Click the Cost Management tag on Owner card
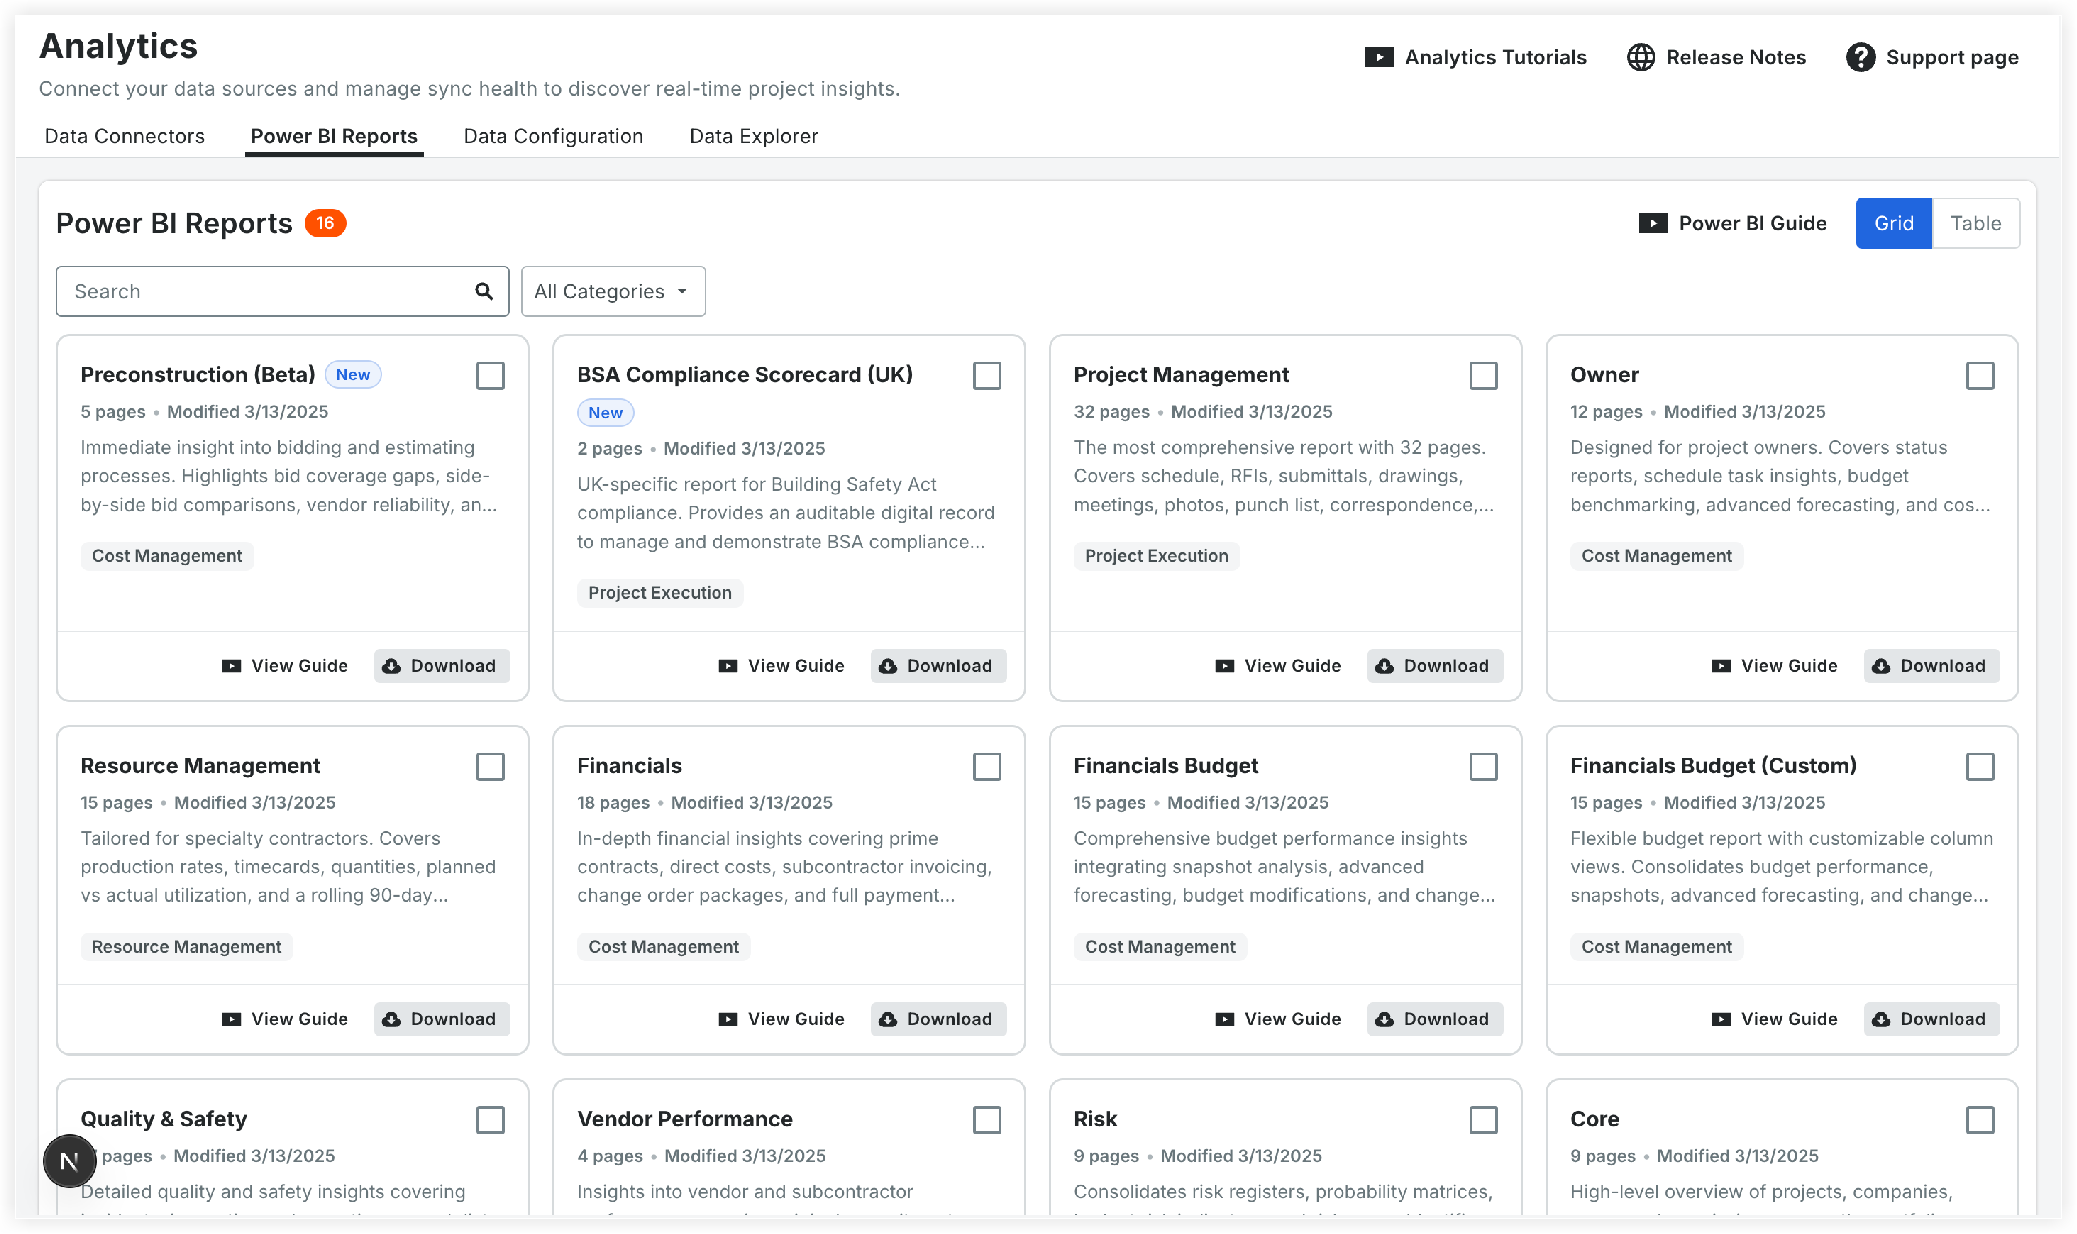Screen dimensions: 2077x1234 pos(1656,556)
